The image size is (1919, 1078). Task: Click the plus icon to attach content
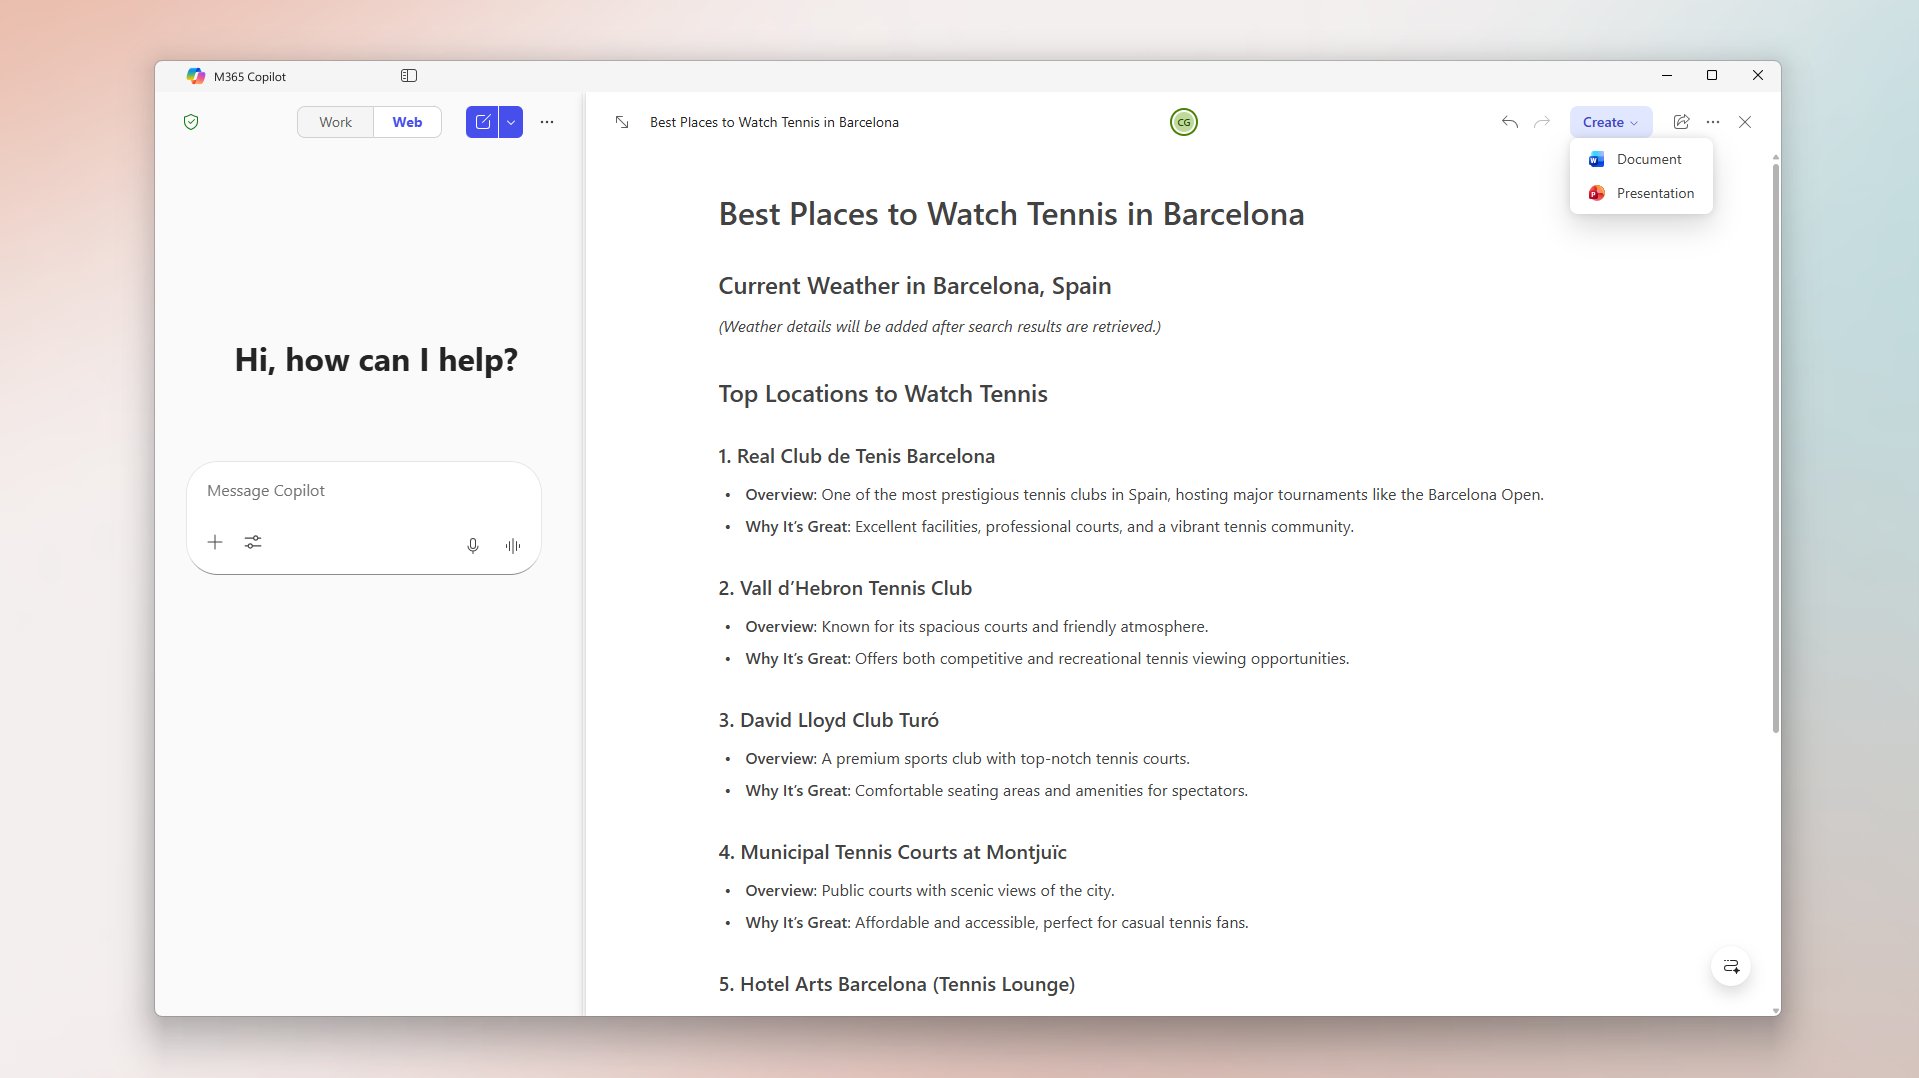coord(214,542)
